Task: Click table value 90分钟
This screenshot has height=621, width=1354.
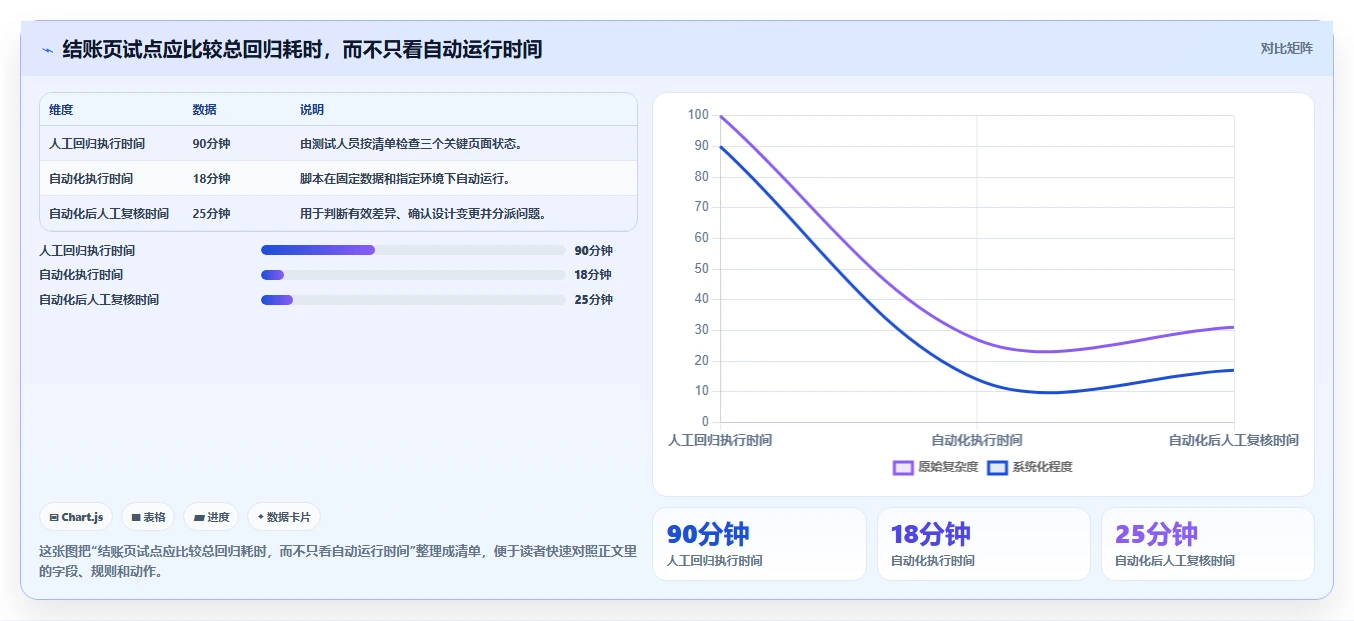Action: [211, 144]
